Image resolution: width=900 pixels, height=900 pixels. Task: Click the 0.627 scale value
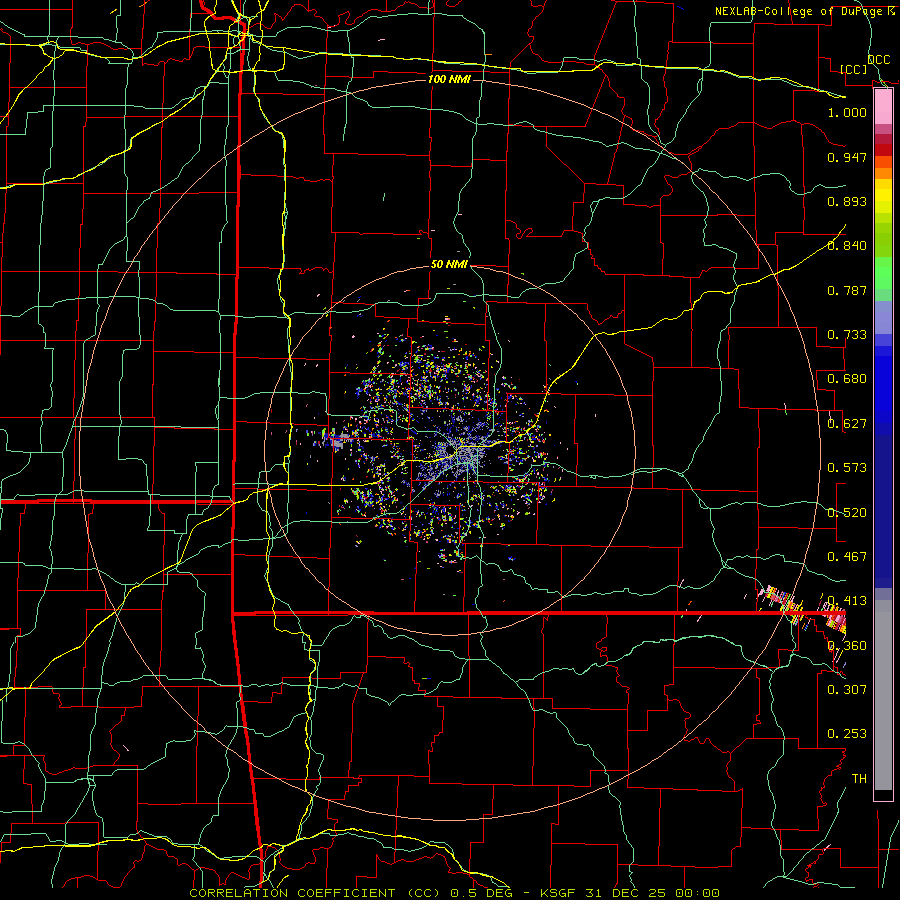pos(847,424)
